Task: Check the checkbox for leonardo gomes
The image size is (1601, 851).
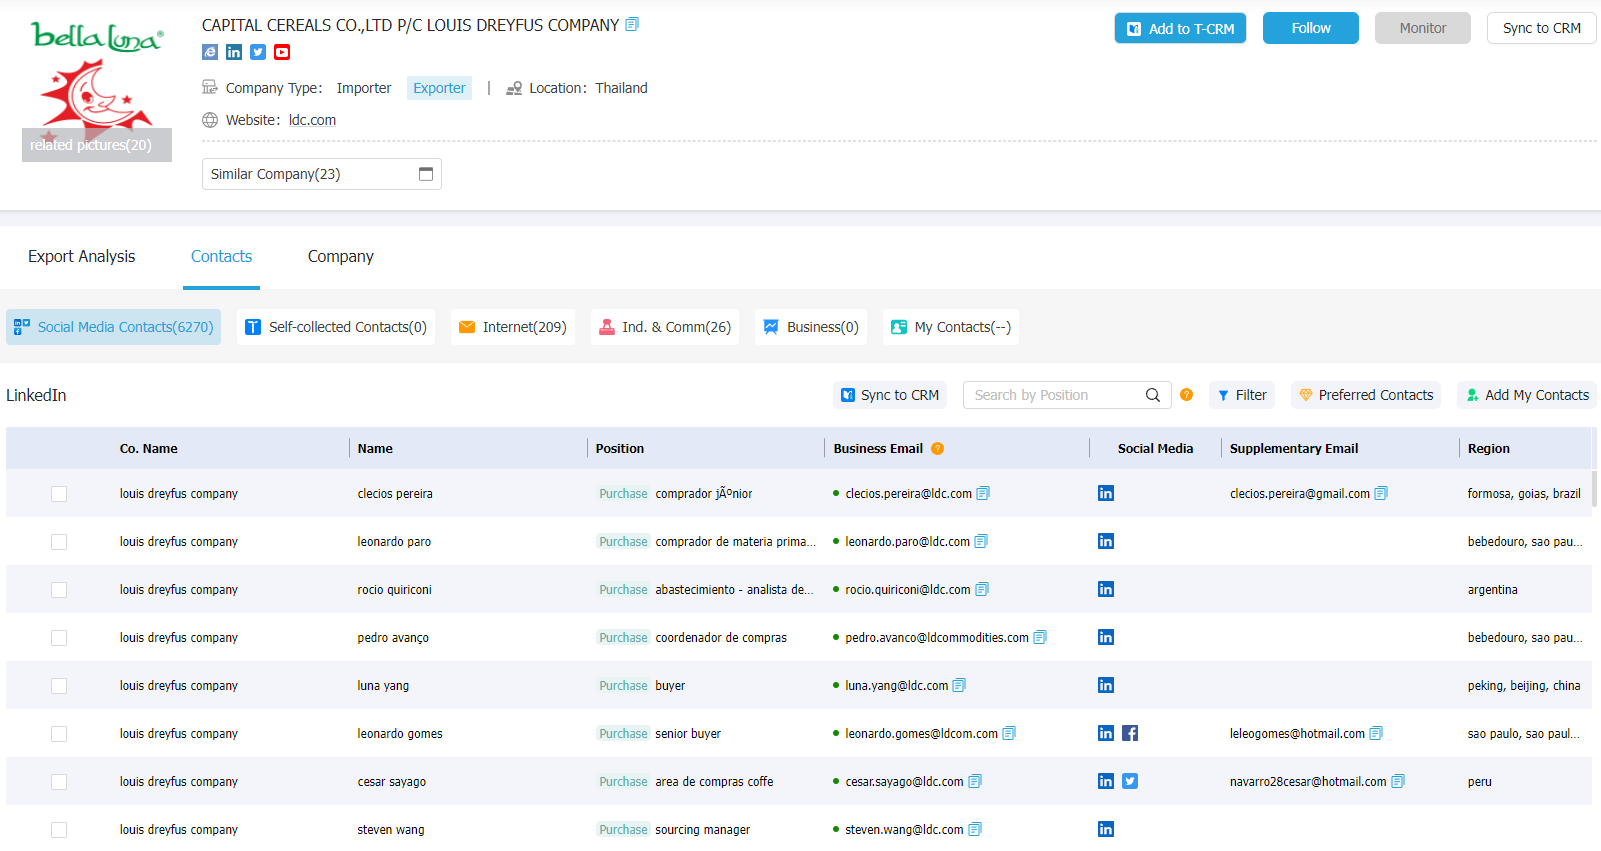Action: [x=59, y=734]
